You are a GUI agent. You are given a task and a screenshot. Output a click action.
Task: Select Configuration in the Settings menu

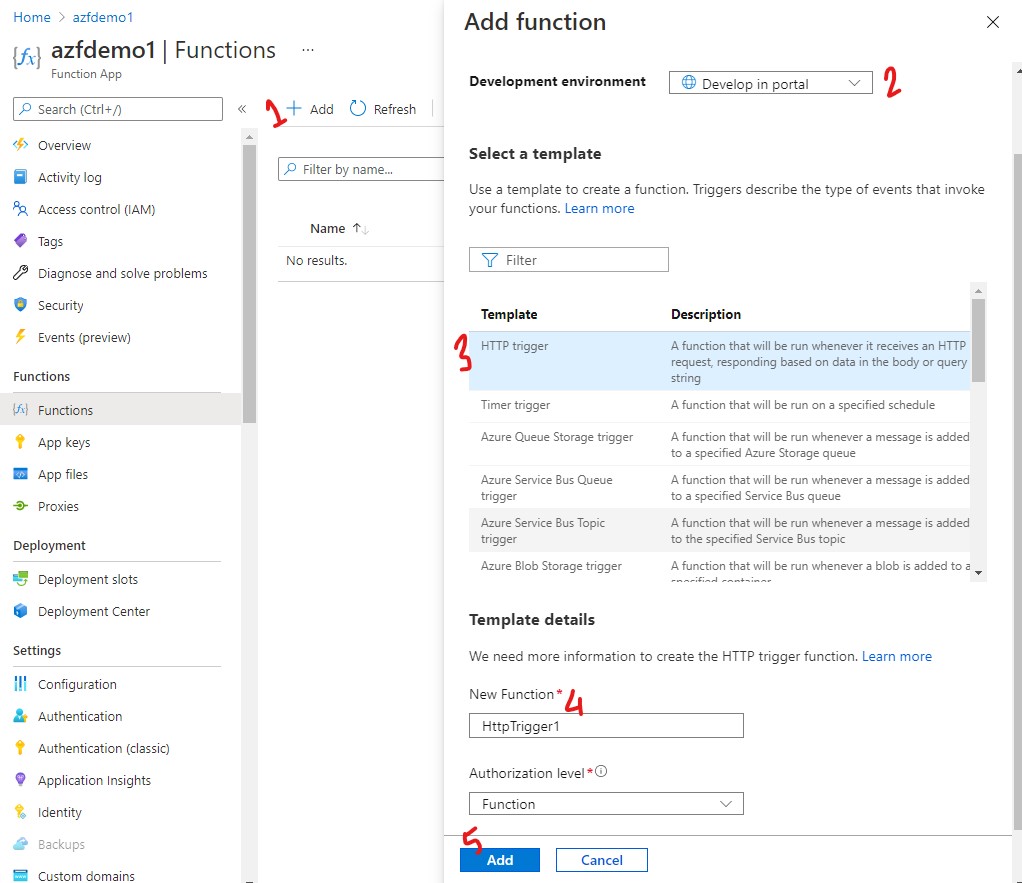coord(77,684)
